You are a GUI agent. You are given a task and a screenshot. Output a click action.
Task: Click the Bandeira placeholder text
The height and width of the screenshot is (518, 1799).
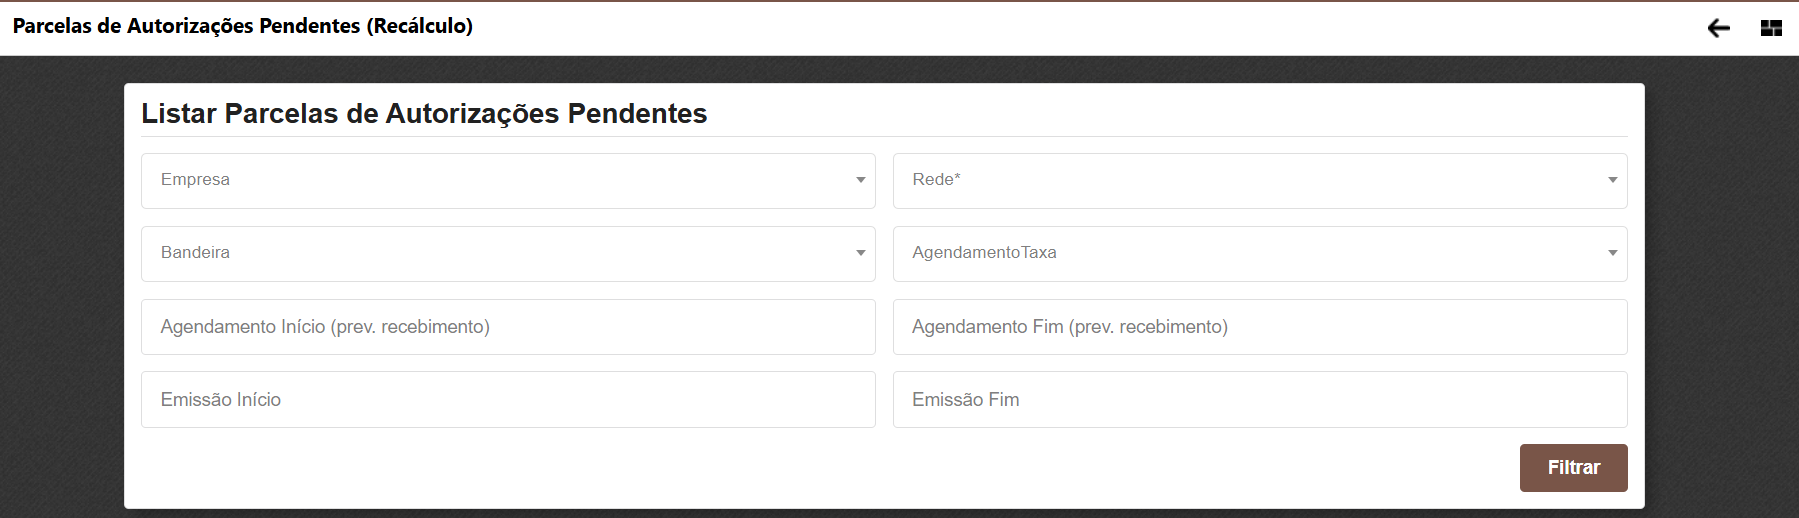coord(195,253)
